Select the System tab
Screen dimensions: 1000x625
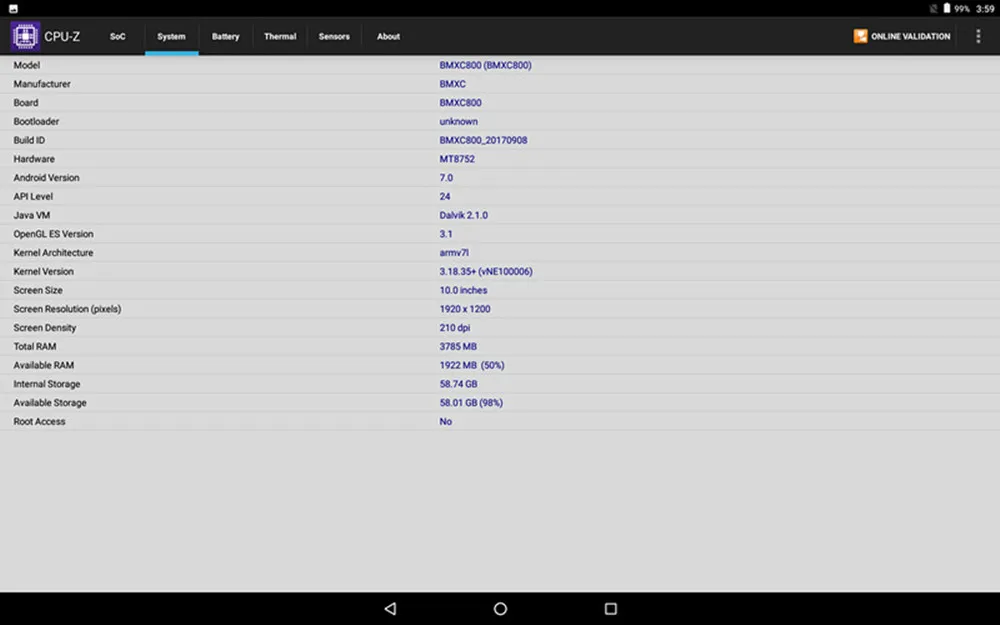(x=172, y=36)
